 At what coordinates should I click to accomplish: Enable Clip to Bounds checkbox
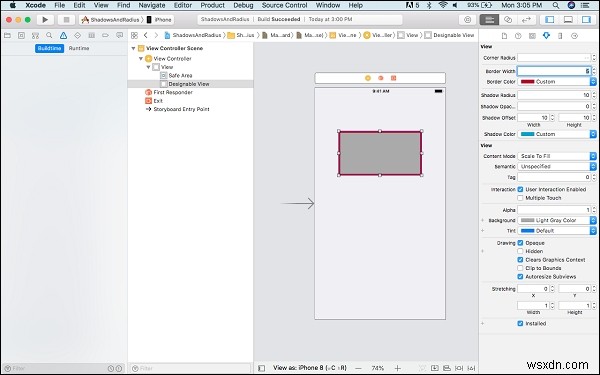click(x=520, y=268)
